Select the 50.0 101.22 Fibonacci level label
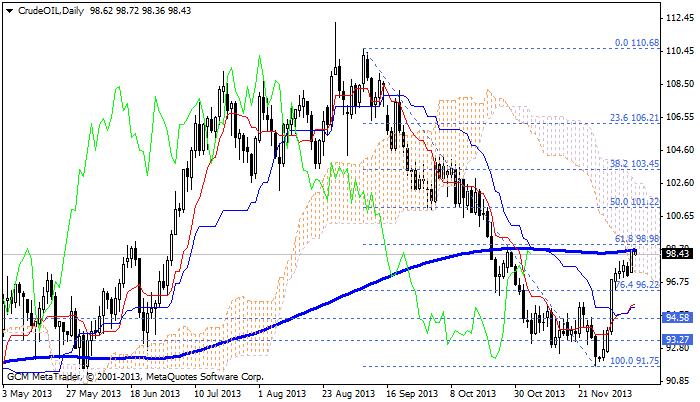Image resolution: width=700 pixels, height=402 pixels. pos(633,200)
